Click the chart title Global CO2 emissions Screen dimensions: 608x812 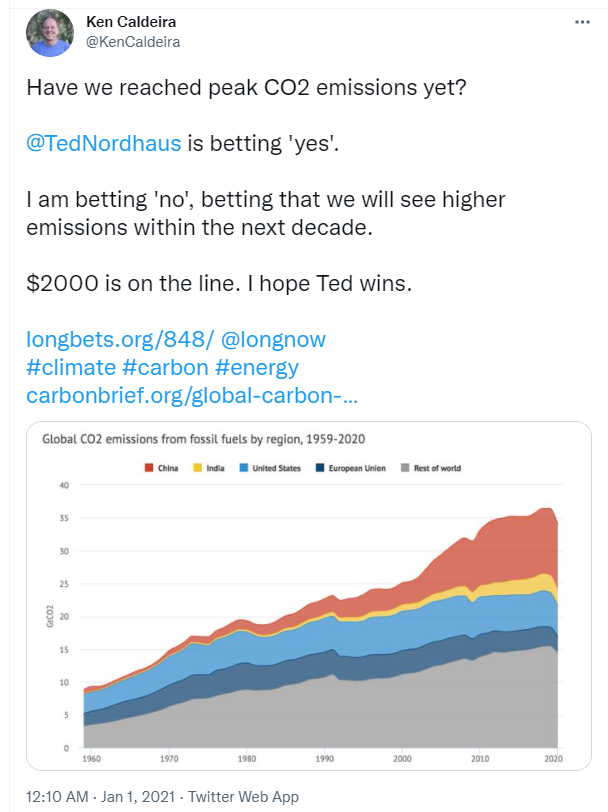[x=204, y=439]
